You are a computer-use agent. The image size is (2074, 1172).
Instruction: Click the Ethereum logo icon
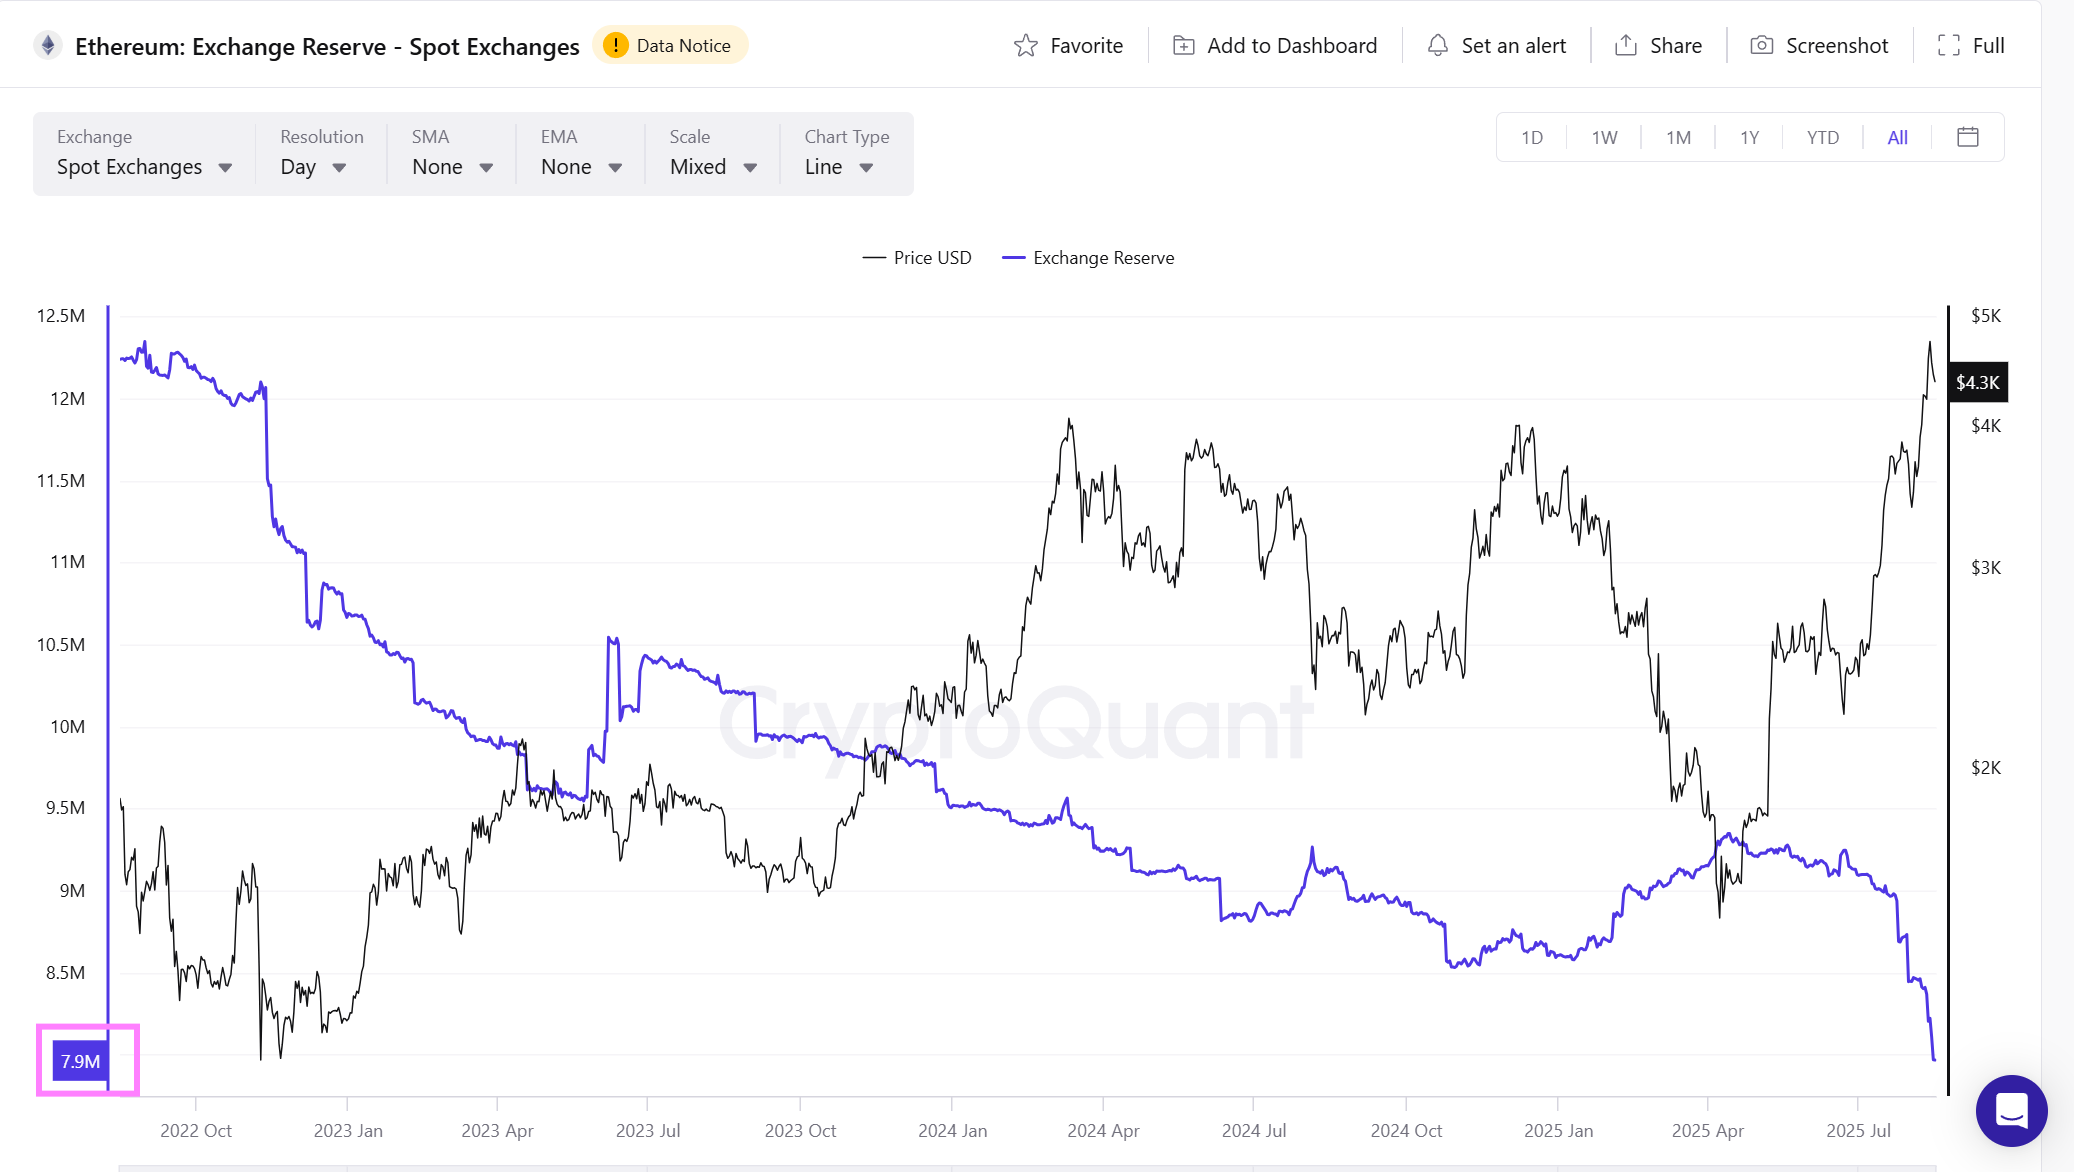pyautogui.click(x=47, y=46)
